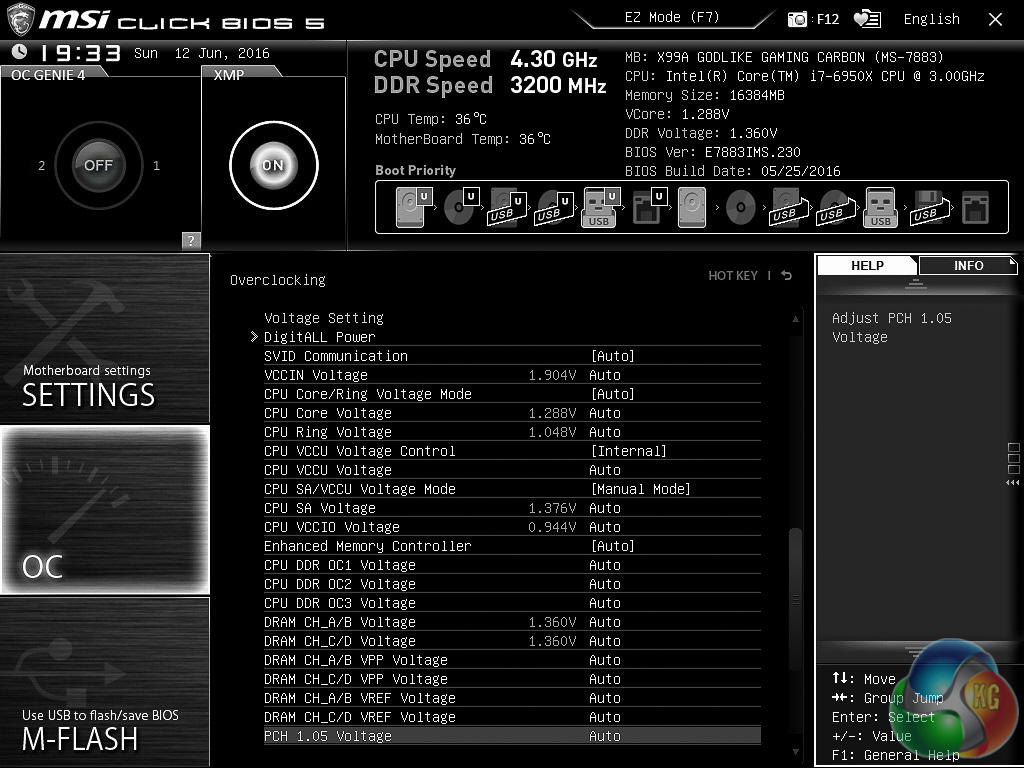Click the network boot icon at far right
The image size is (1024, 768).
pyautogui.click(x=974, y=208)
